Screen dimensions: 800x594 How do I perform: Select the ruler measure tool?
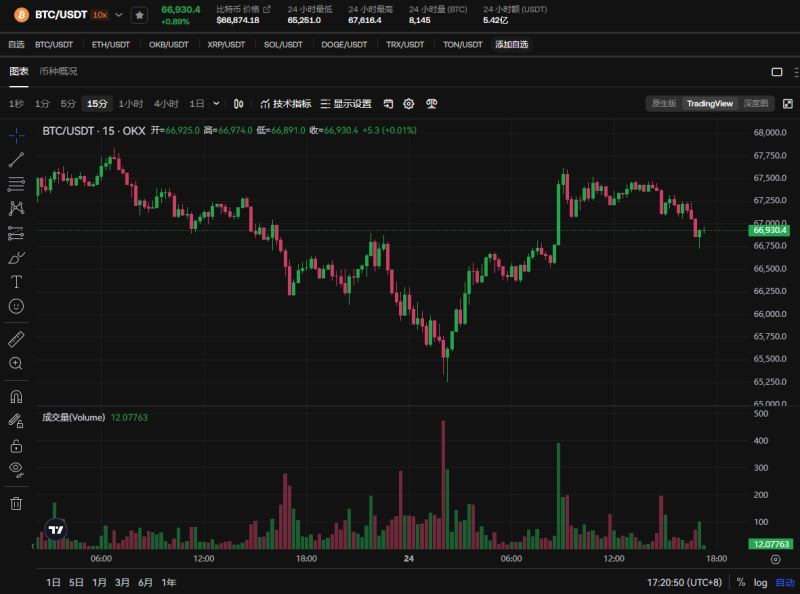pos(16,339)
